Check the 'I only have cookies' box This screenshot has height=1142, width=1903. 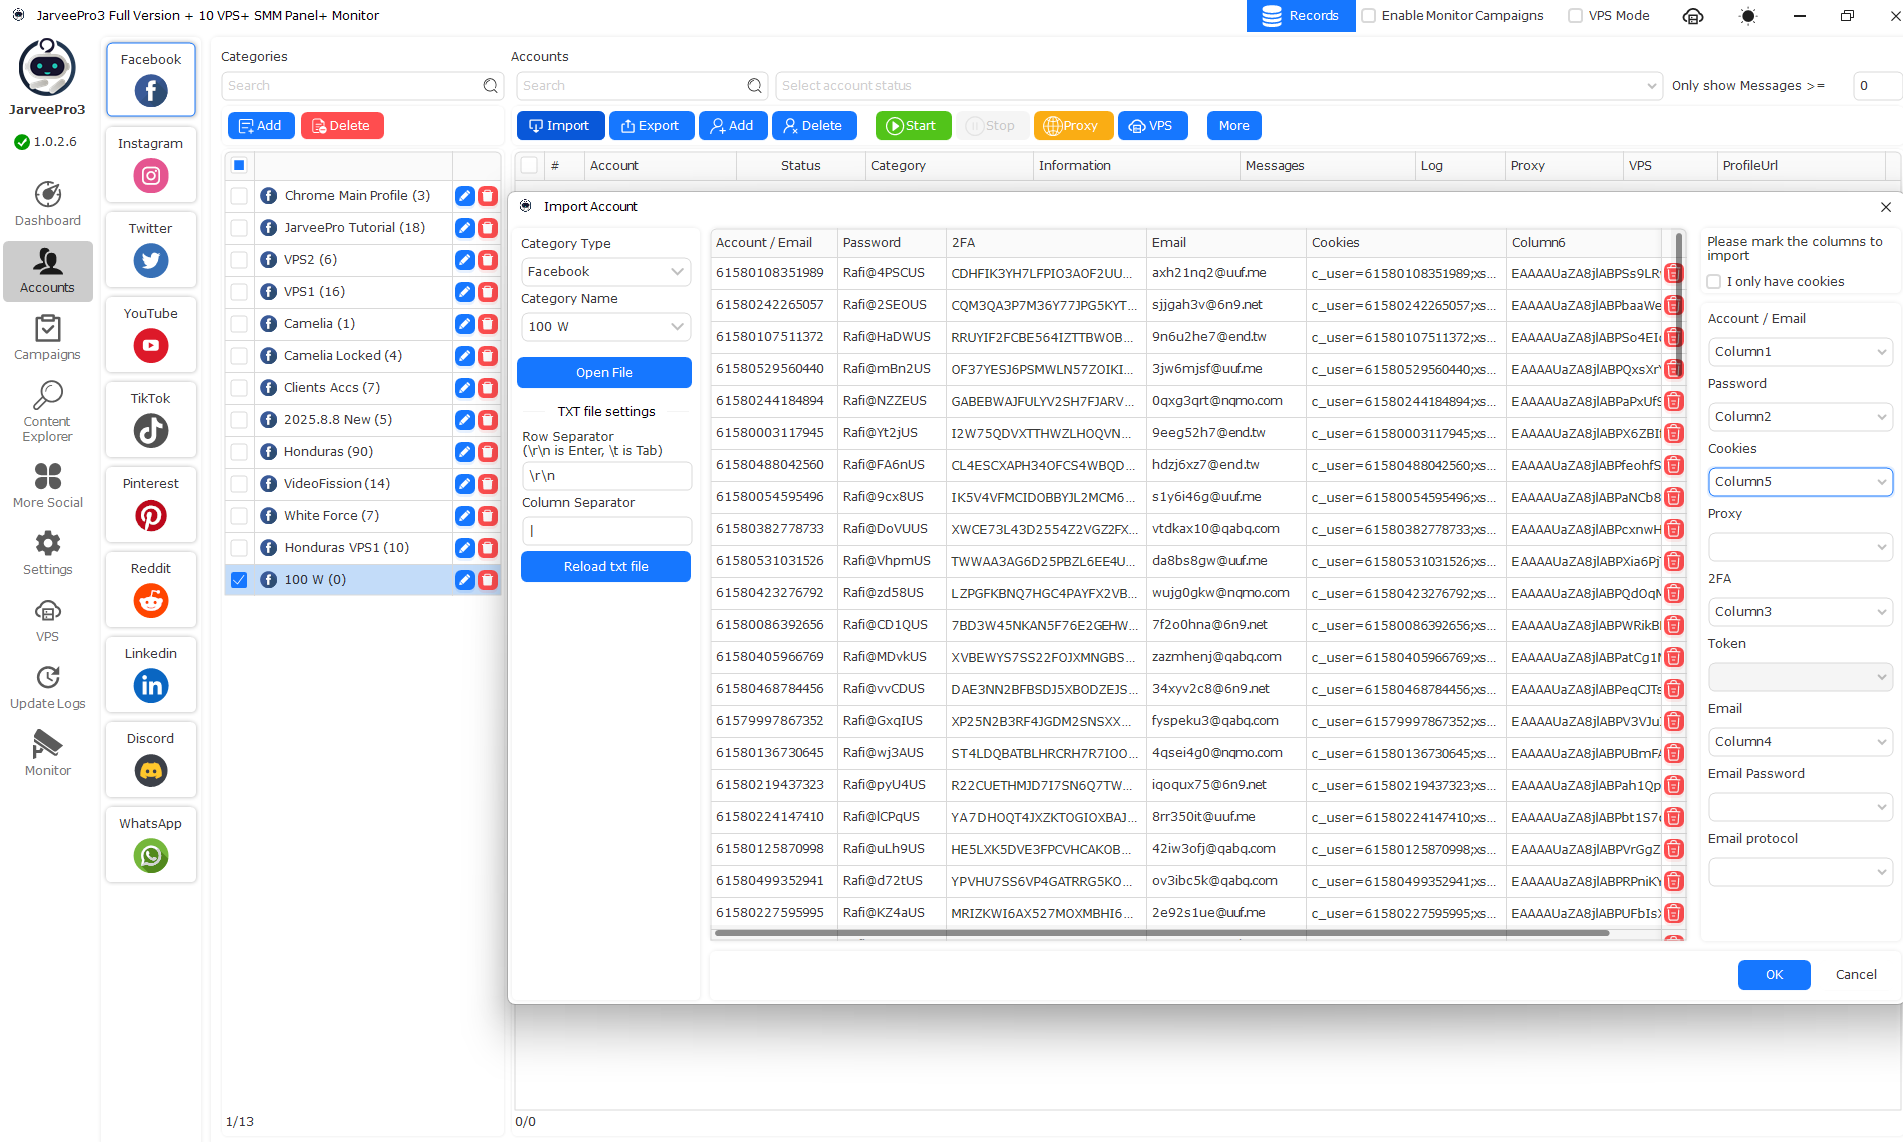click(1714, 282)
